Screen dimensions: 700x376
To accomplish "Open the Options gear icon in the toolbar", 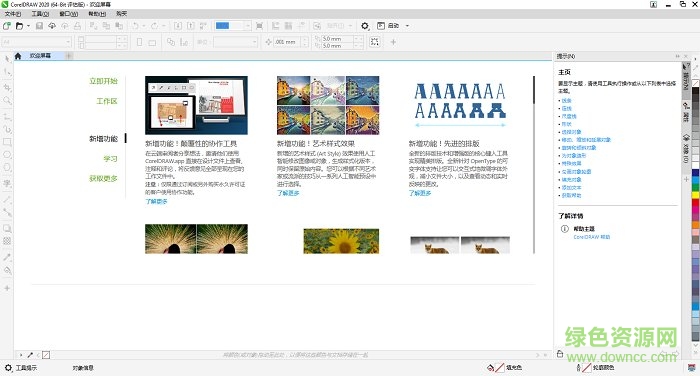I will 365,26.
